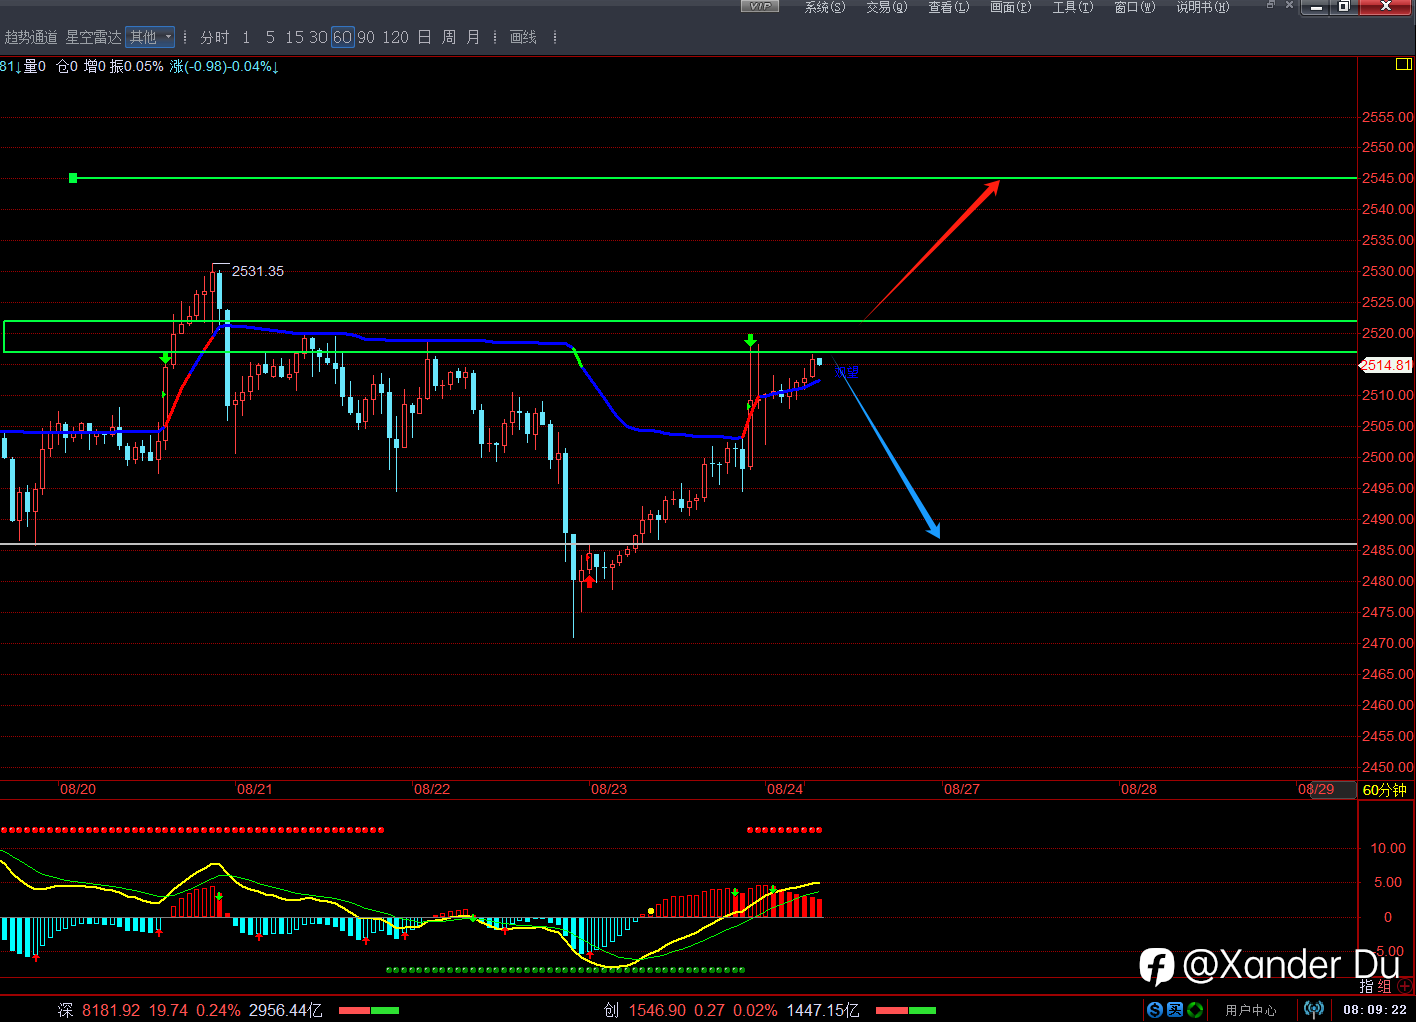Viewport: 1416px width, 1022px height.
Task: Open the 画线 drawing tools
Action: click(523, 37)
